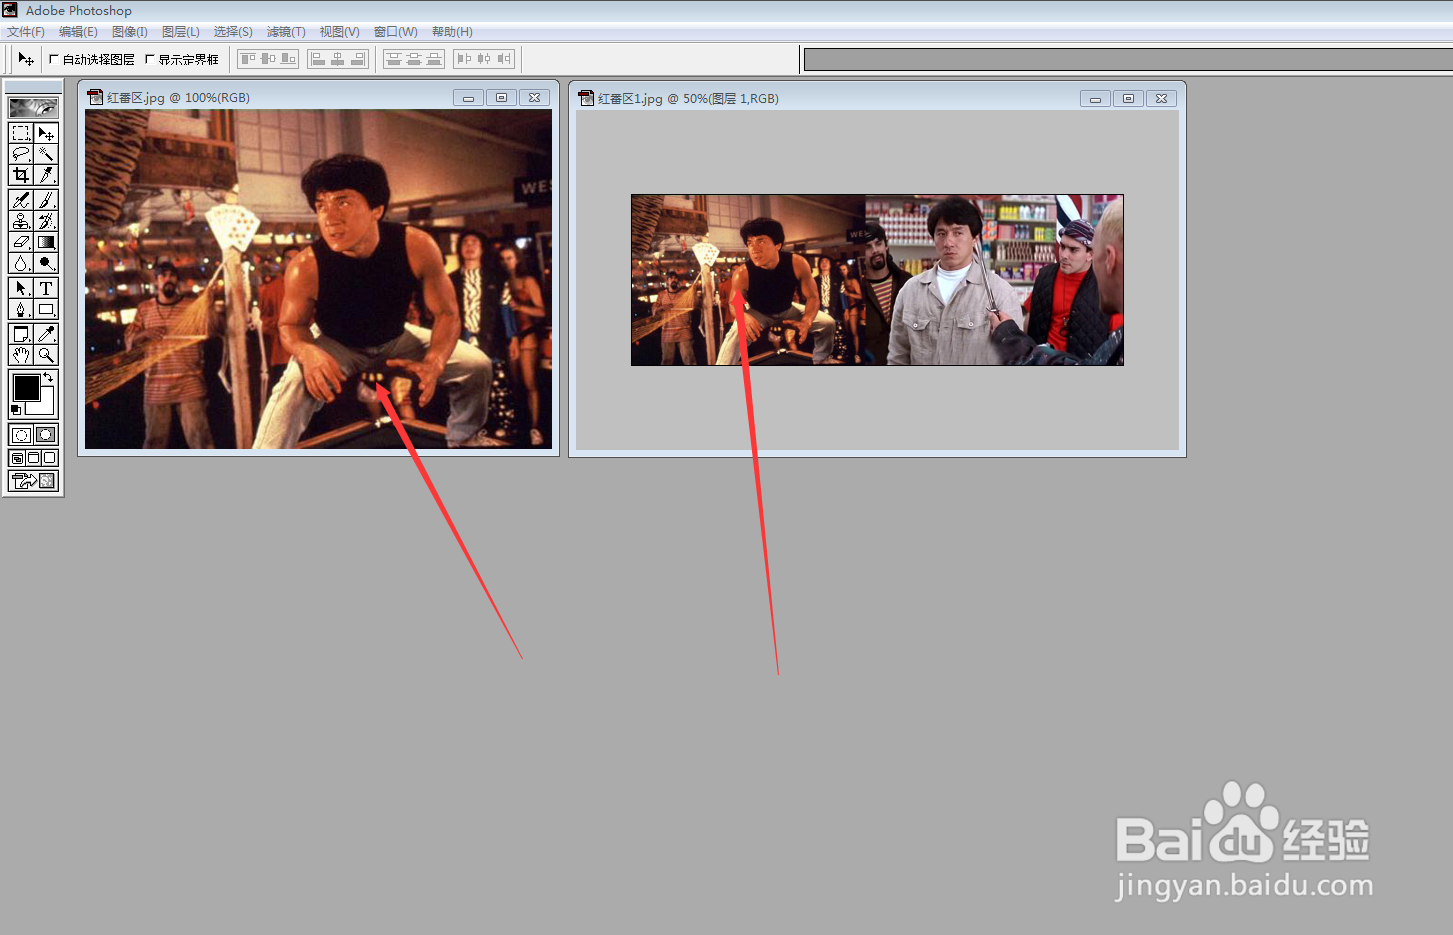Viewport: 1453px width, 935px height.
Task: Click Distribute Right Edges button
Action: coord(504,59)
